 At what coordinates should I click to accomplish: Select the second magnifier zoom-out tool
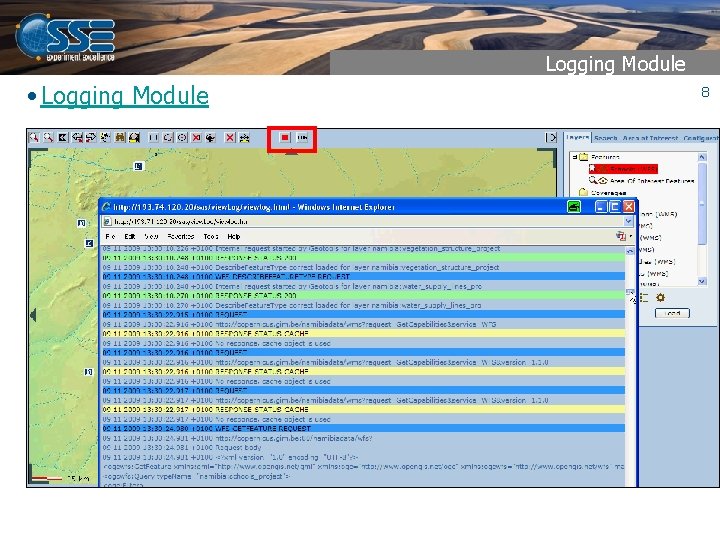click(48, 137)
